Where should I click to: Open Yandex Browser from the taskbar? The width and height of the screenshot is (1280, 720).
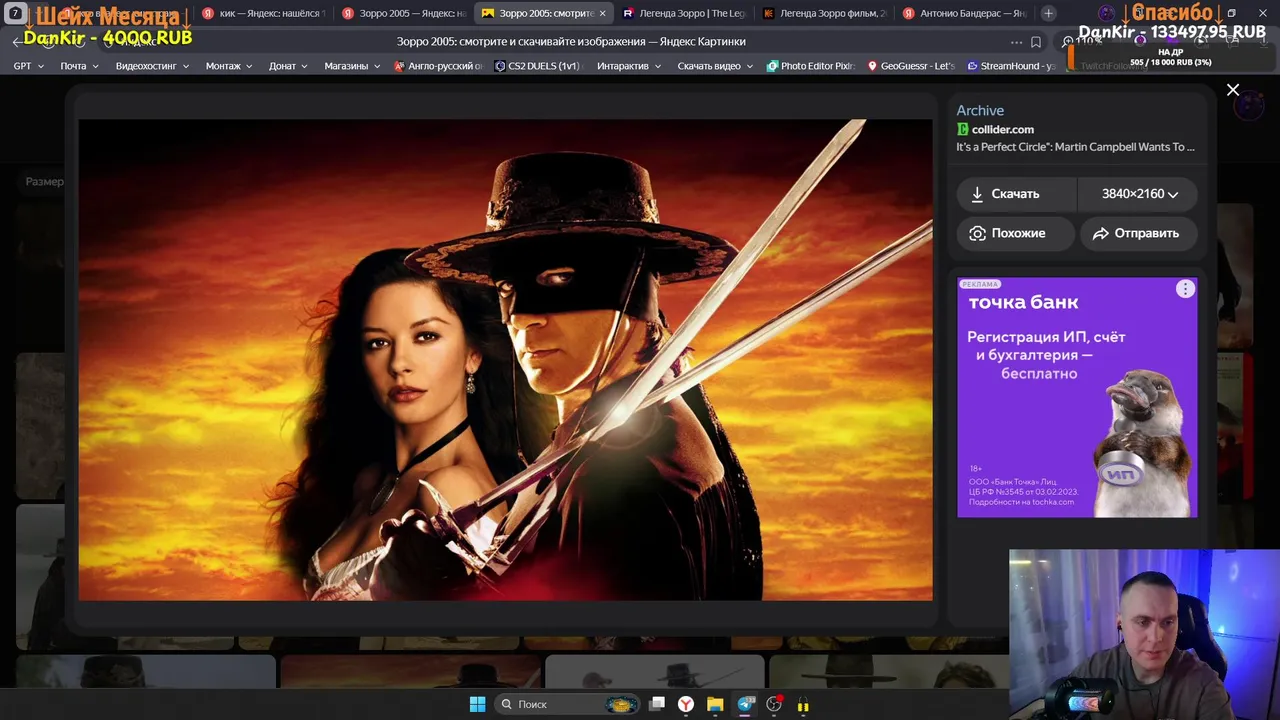click(686, 704)
